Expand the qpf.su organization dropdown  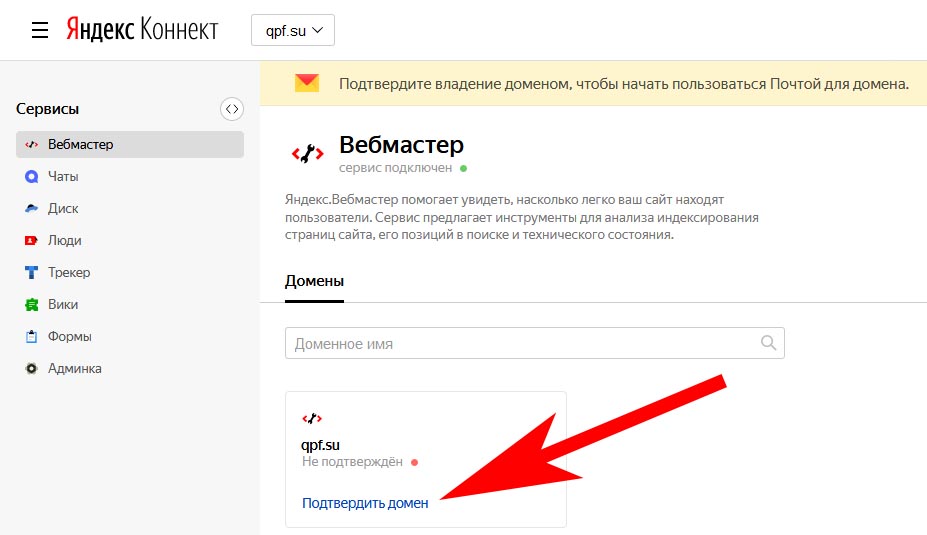click(293, 30)
